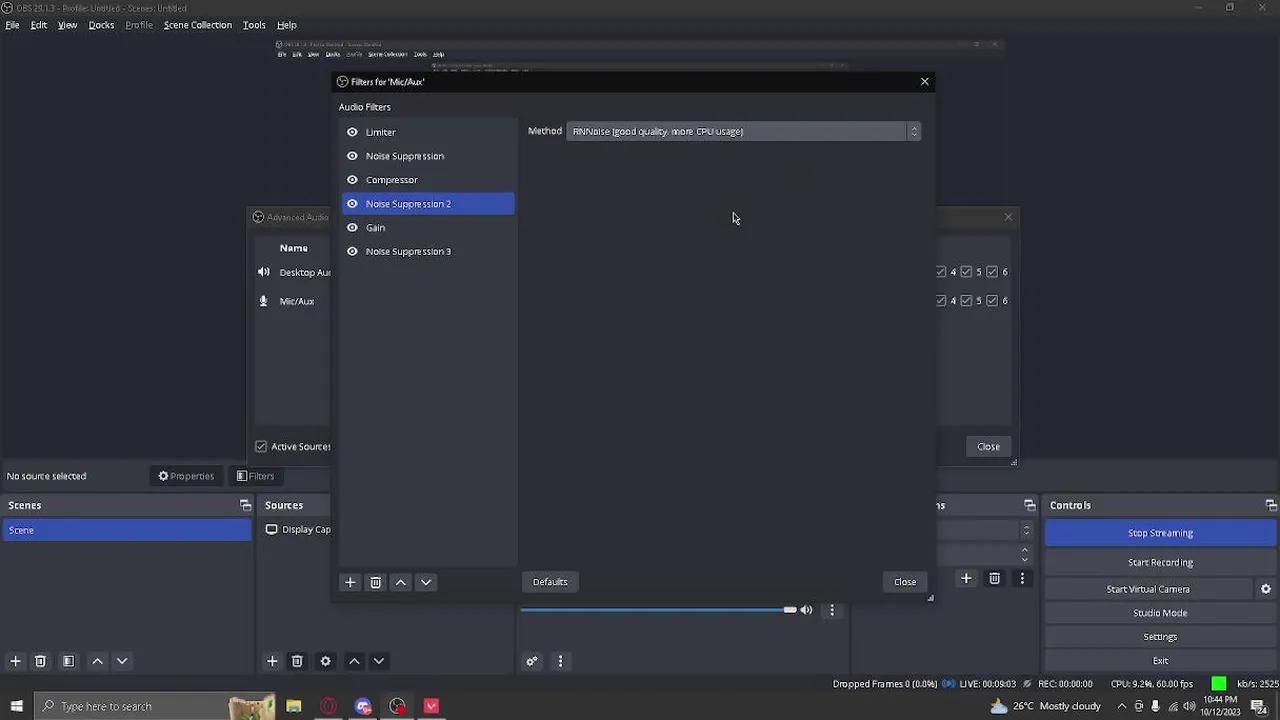Viewport: 1280px width, 720px height.
Task: Launch Opera browser from the taskbar
Action: click(x=328, y=706)
